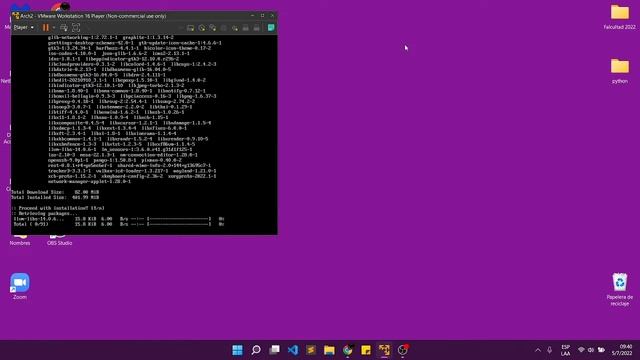Open Sticky Notes from the taskbar

coord(366,350)
